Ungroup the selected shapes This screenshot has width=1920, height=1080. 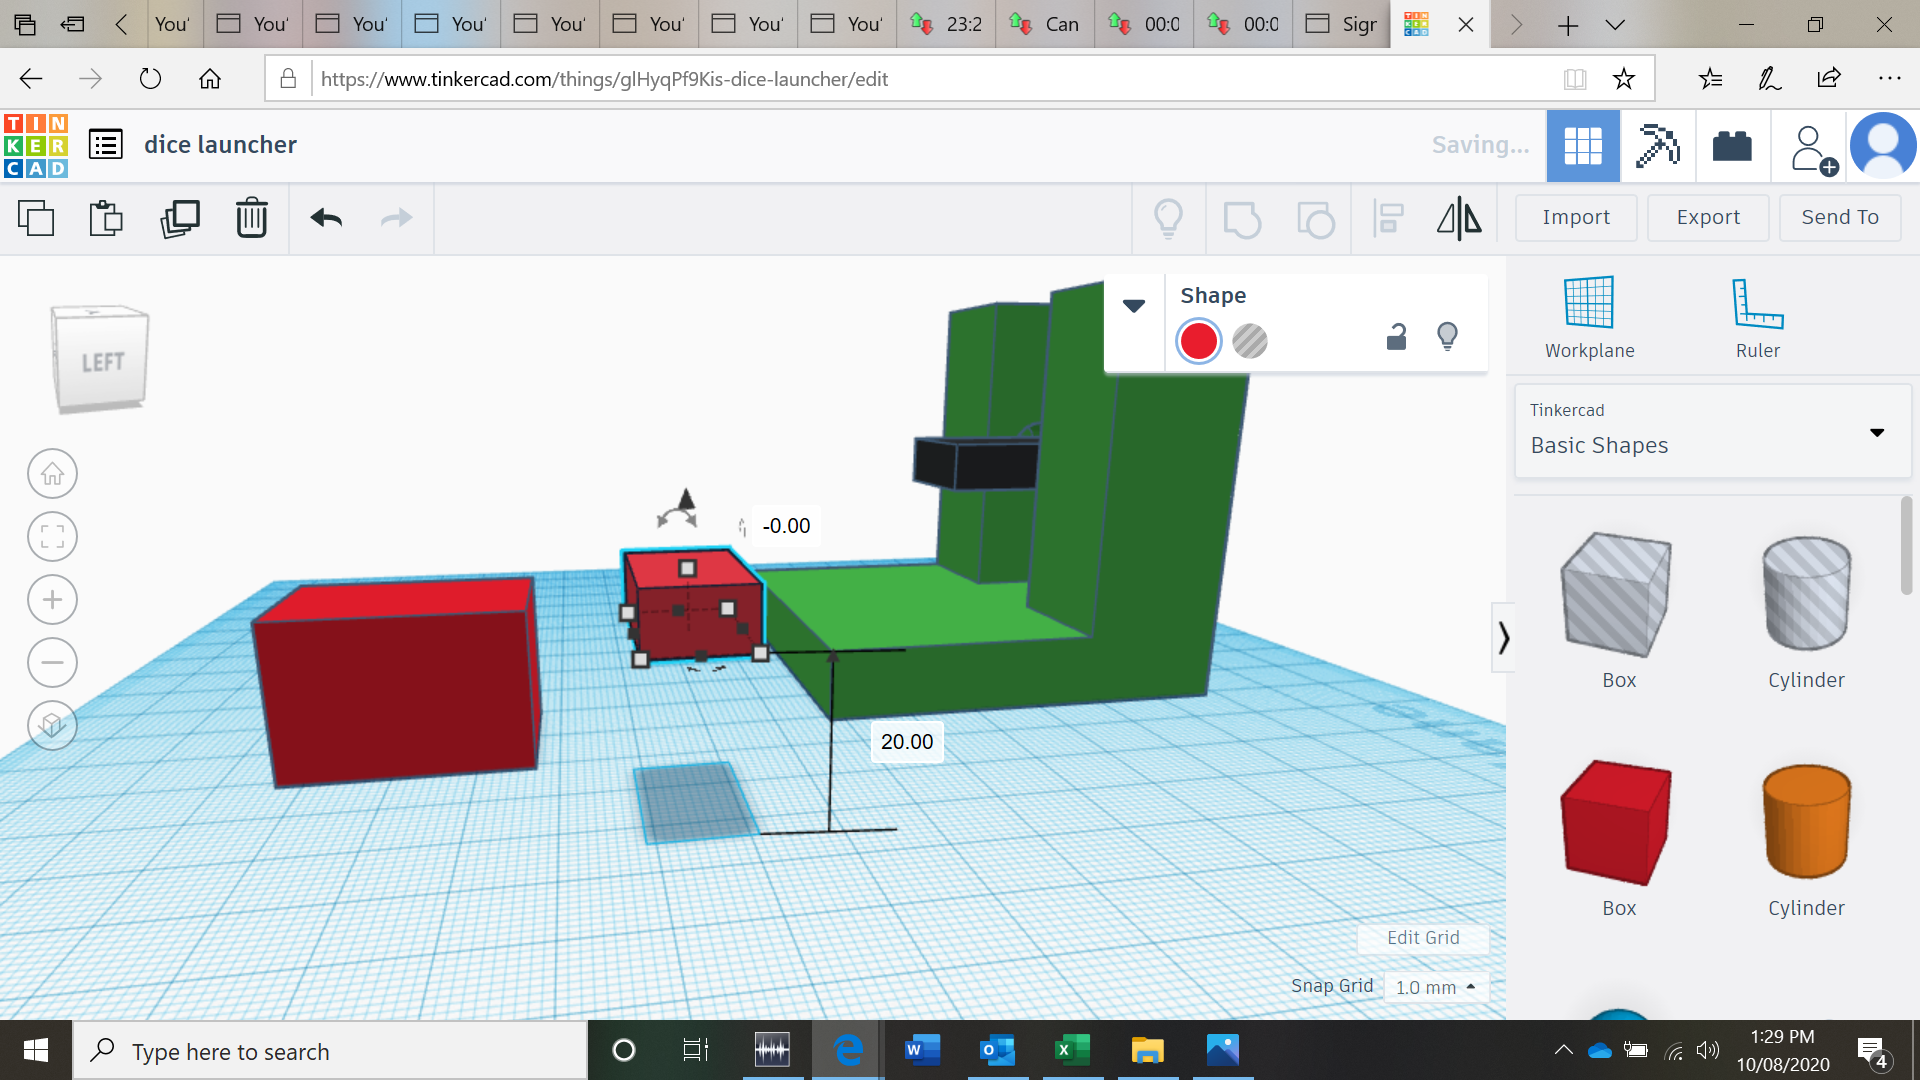(1315, 218)
